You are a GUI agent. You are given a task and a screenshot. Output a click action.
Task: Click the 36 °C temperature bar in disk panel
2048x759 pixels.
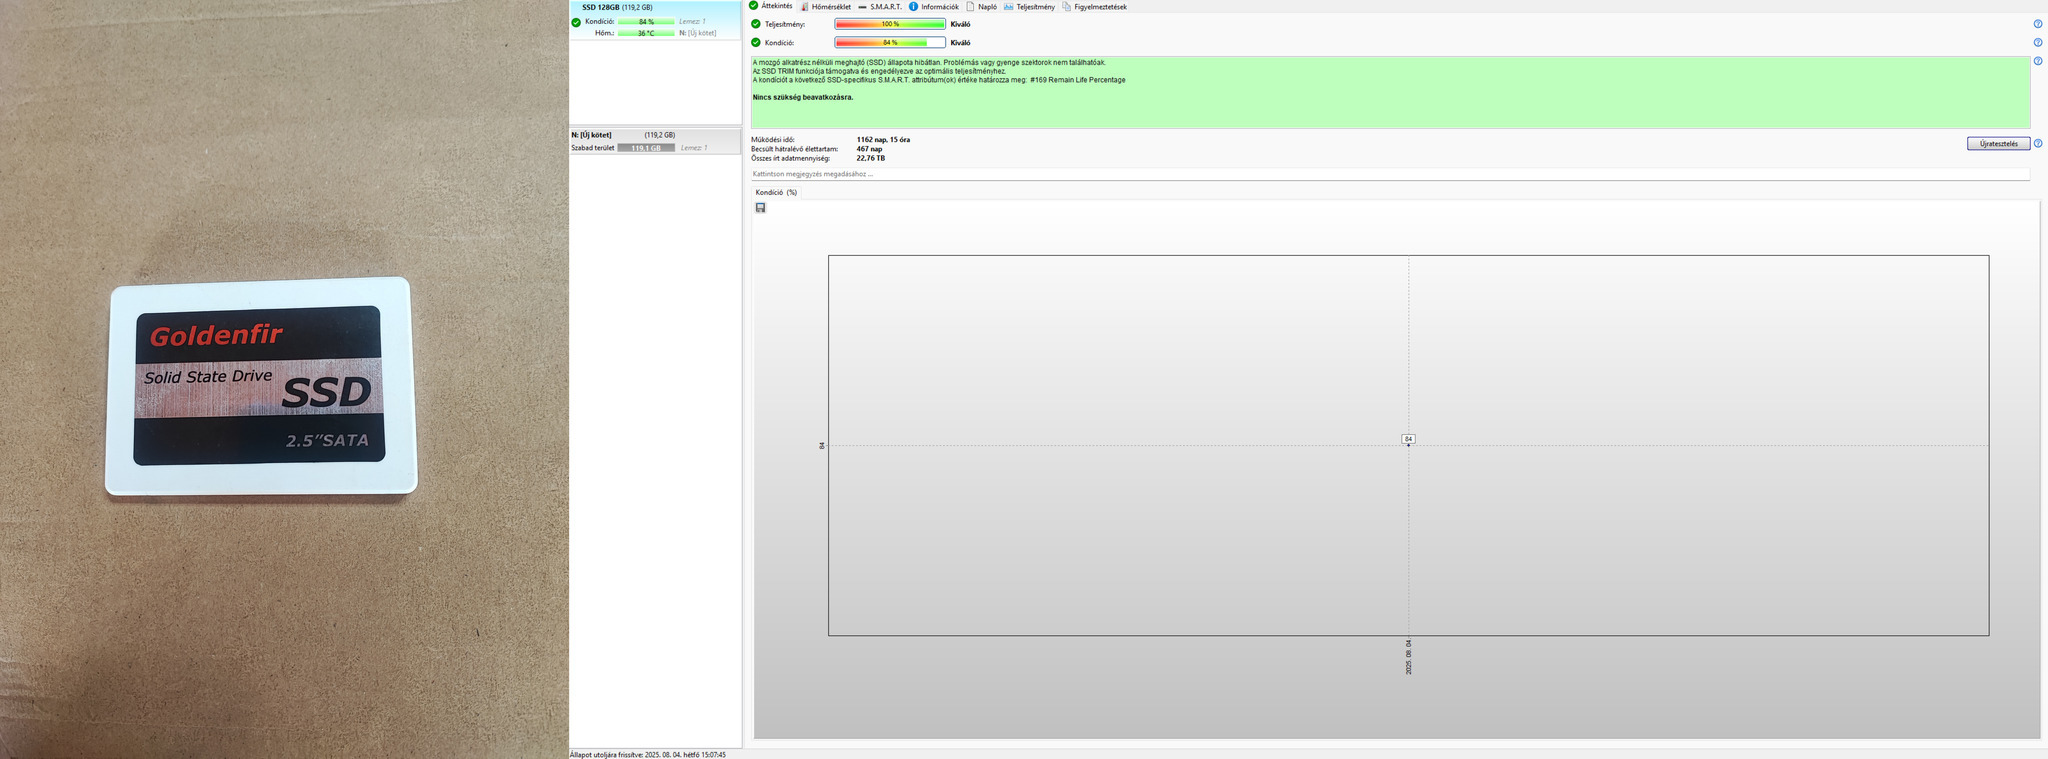[646, 33]
